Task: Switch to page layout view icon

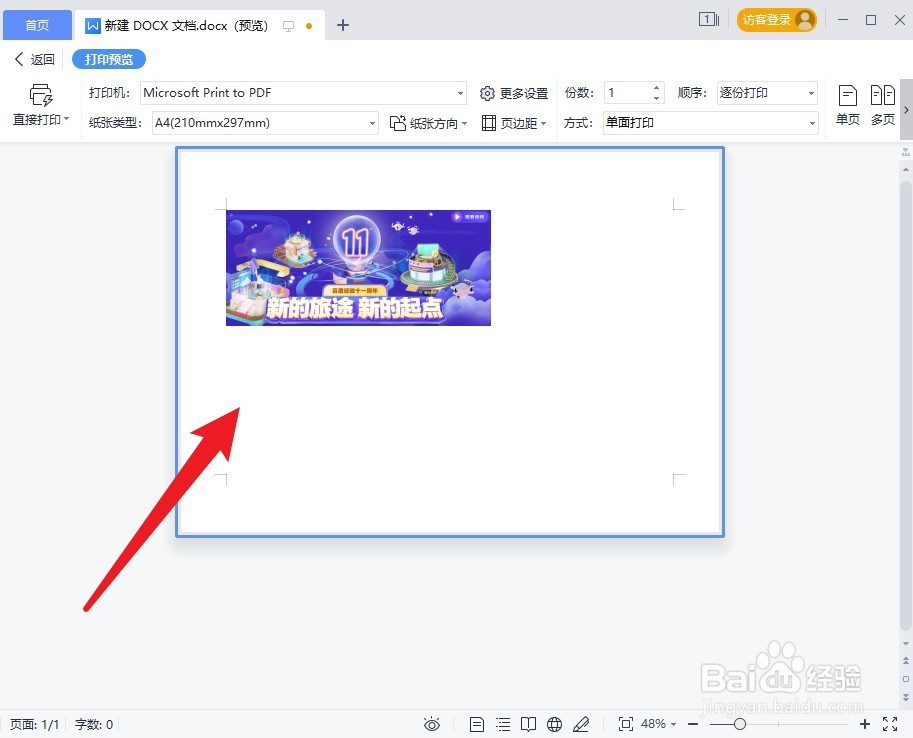Action: click(x=476, y=724)
